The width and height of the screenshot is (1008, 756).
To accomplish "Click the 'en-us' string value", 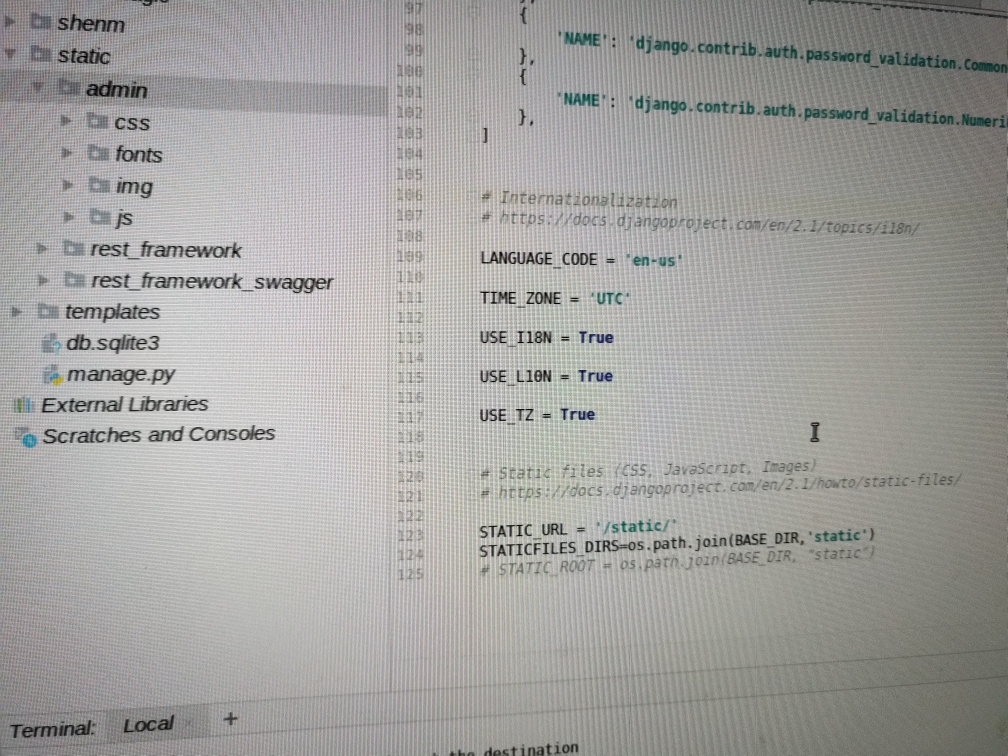I will coord(654,260).
